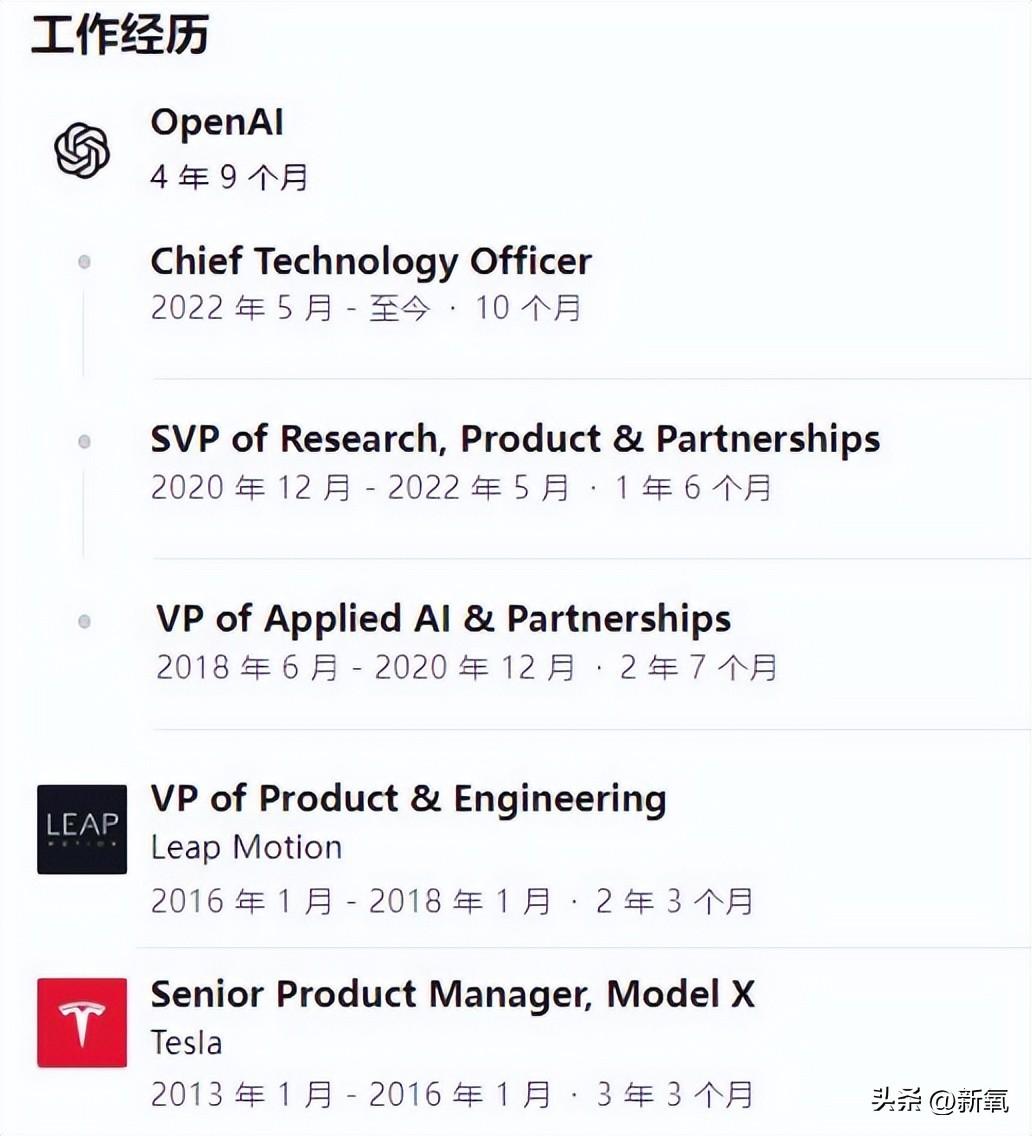Open Chief Technology Officer position title

[371, 262]
